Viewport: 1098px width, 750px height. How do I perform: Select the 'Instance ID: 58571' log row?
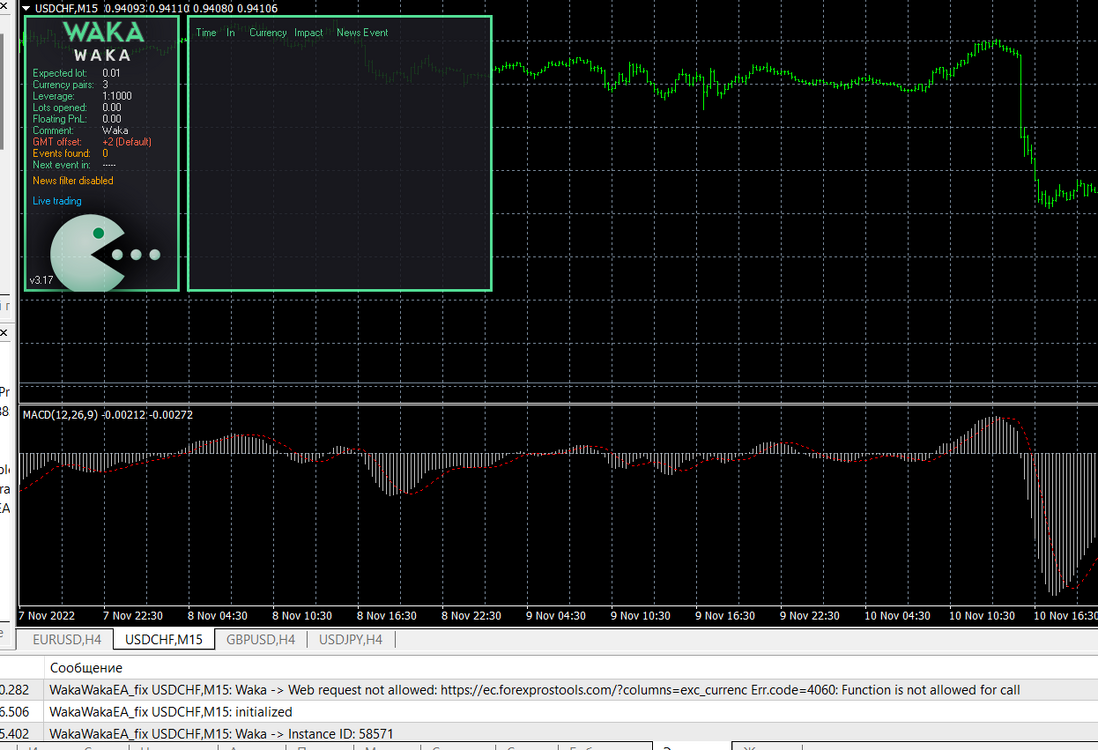pos(549,733)
